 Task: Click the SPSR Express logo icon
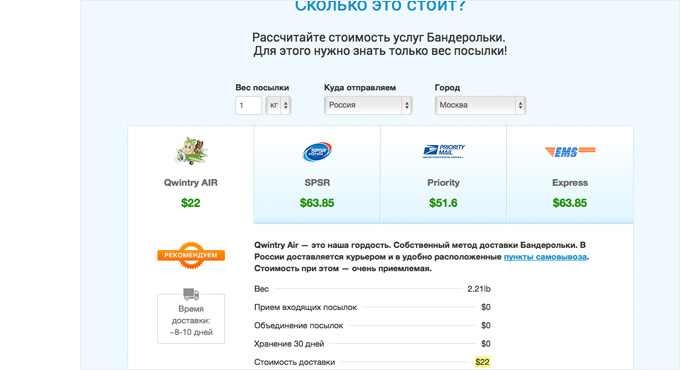(317, 152)
